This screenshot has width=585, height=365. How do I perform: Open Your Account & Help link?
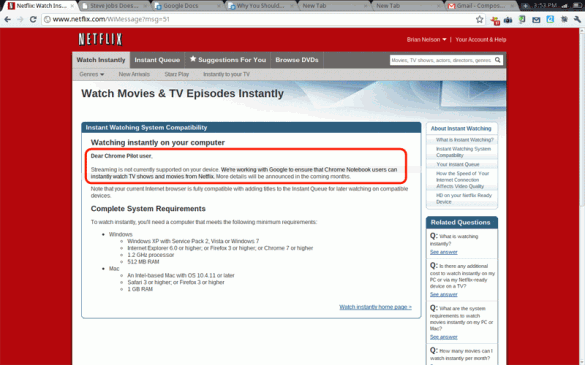coord(481,40)
